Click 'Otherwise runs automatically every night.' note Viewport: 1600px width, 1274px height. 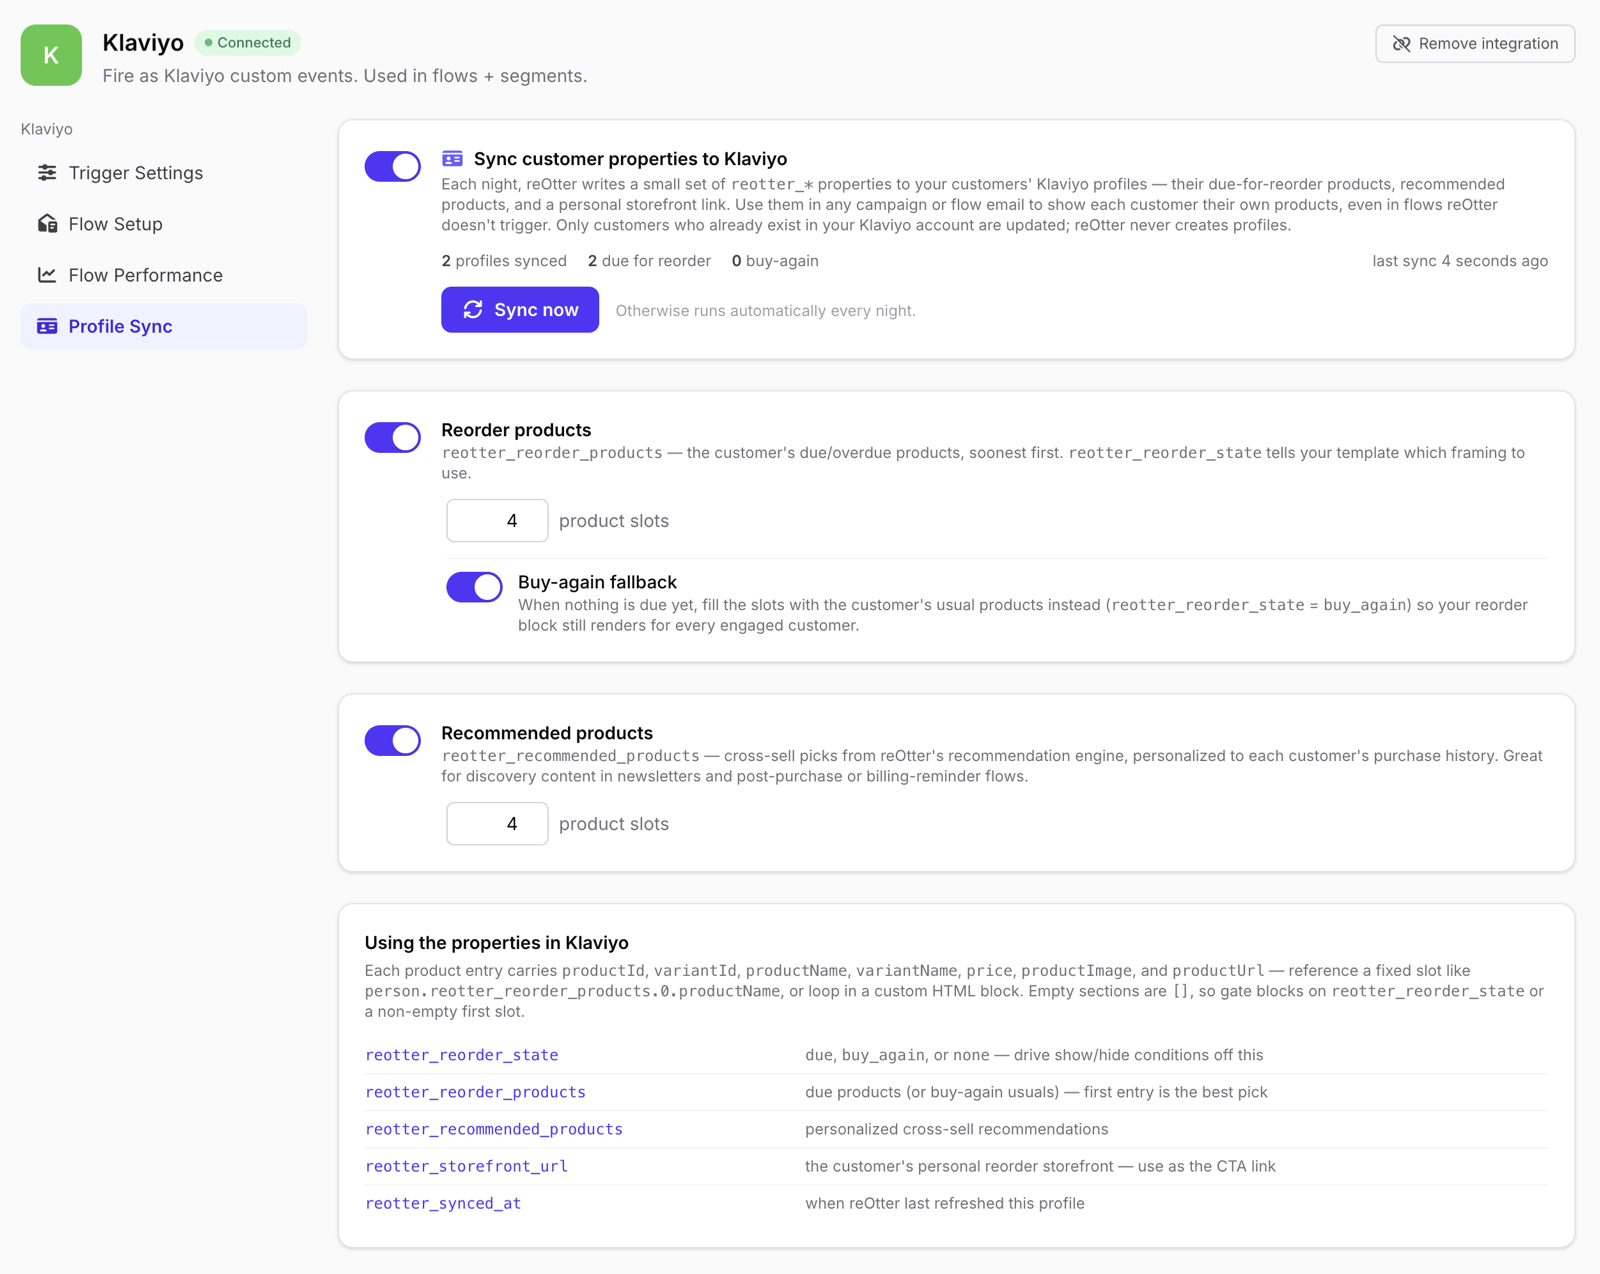(x=766, y=311)
